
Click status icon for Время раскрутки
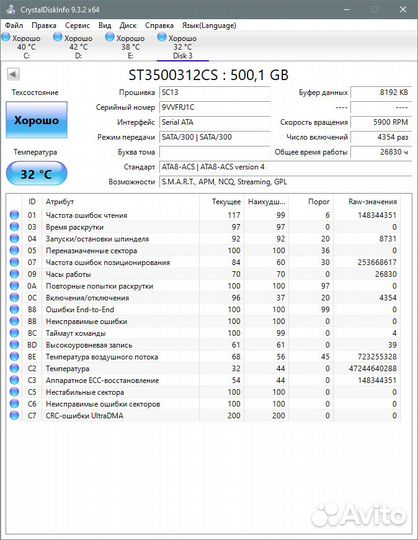point(14,227)
